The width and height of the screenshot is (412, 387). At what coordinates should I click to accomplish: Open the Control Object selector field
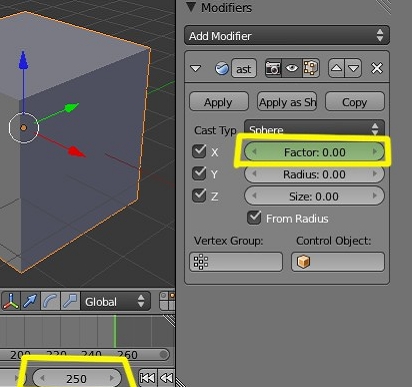tap(338, 262)
